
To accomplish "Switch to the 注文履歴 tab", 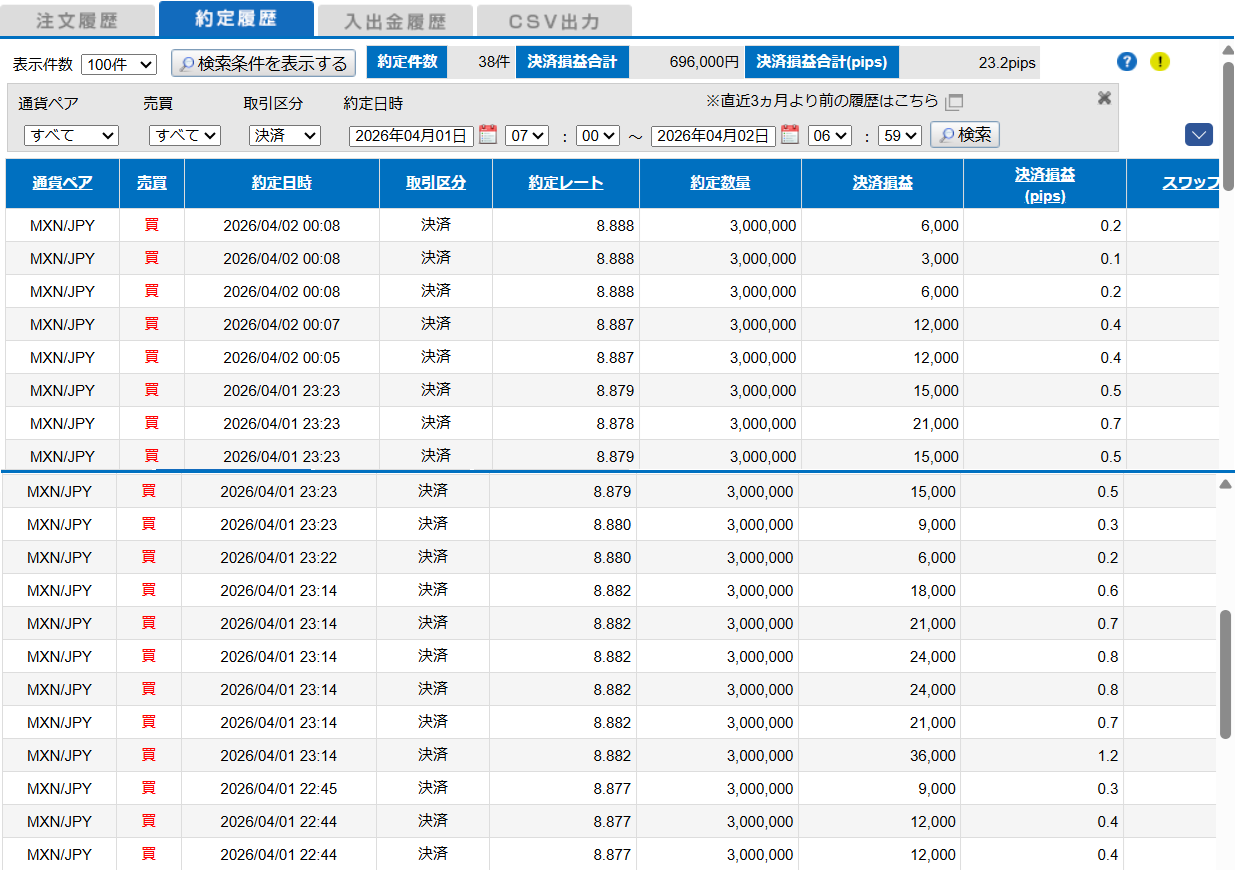I will pos(78,21).
